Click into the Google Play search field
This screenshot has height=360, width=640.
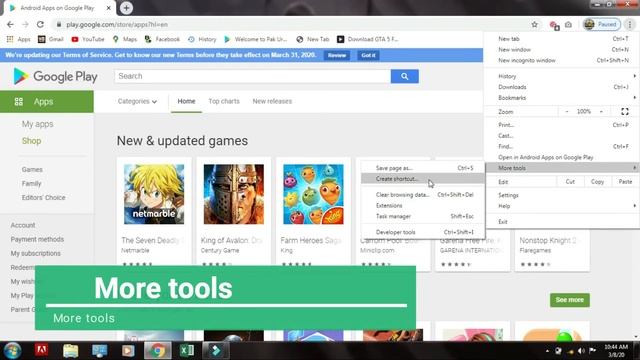tap(253, 76)
